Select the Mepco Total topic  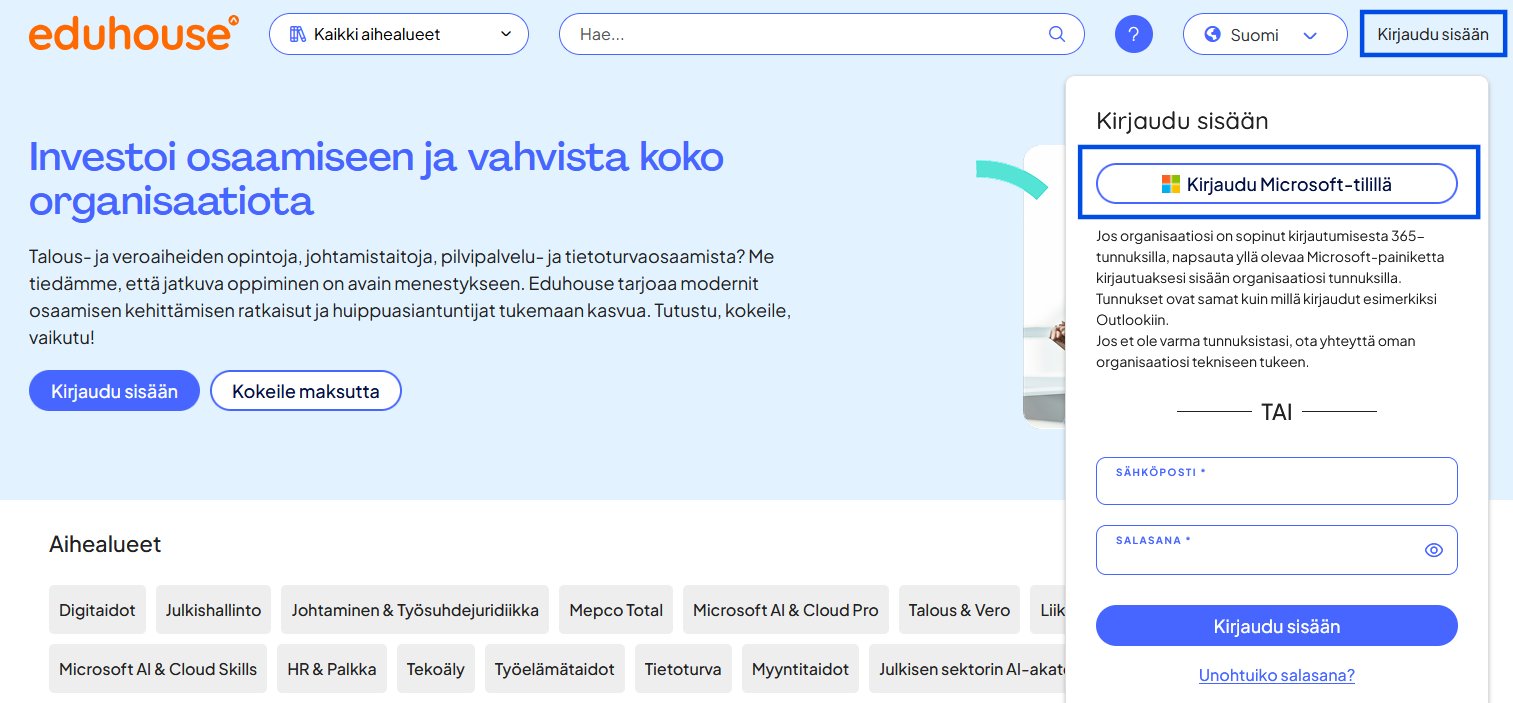[x=616, y=610]
